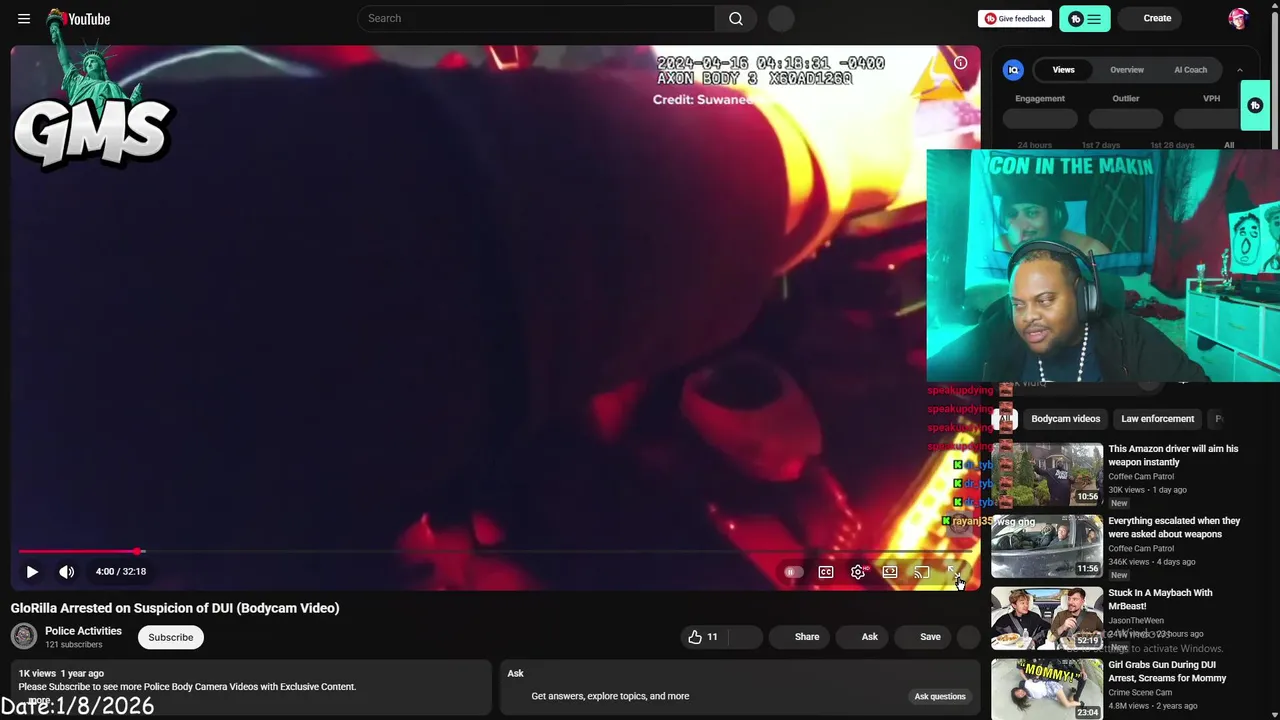This screenshot has height=720, width=1280.
Task: Click Crime Scene Cam channel name
Action: (x=1140, y=692)
